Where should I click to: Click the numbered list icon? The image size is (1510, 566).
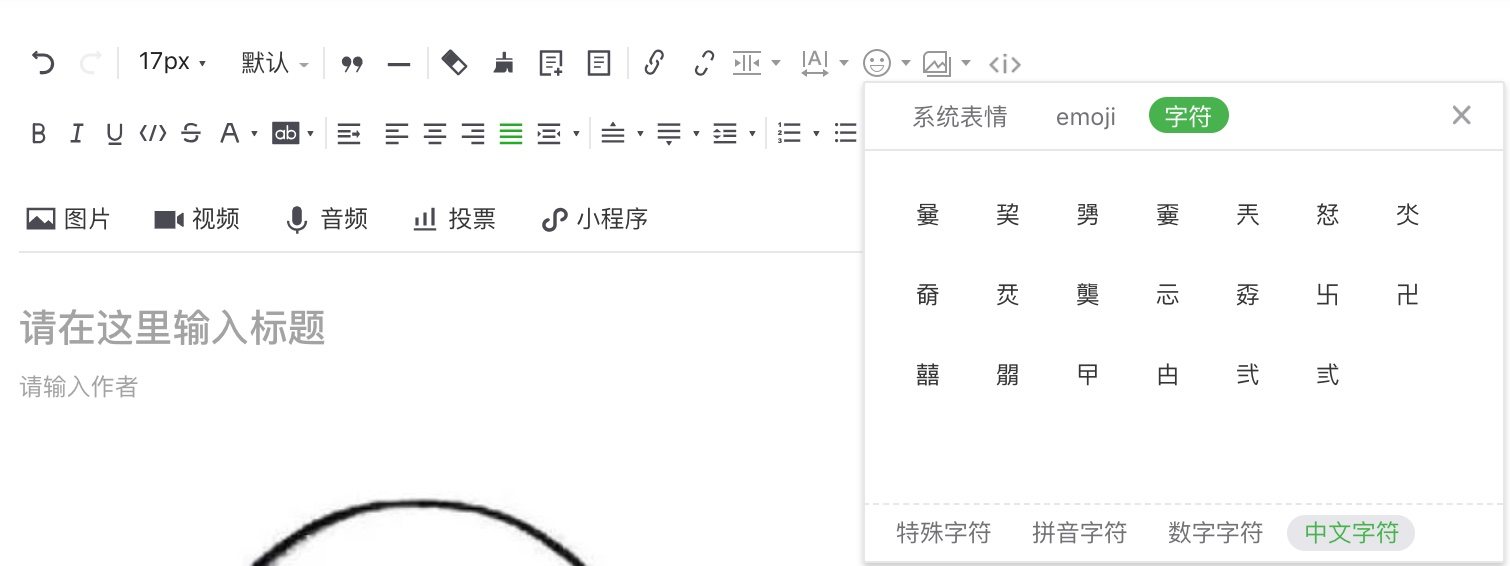point(790,133)
